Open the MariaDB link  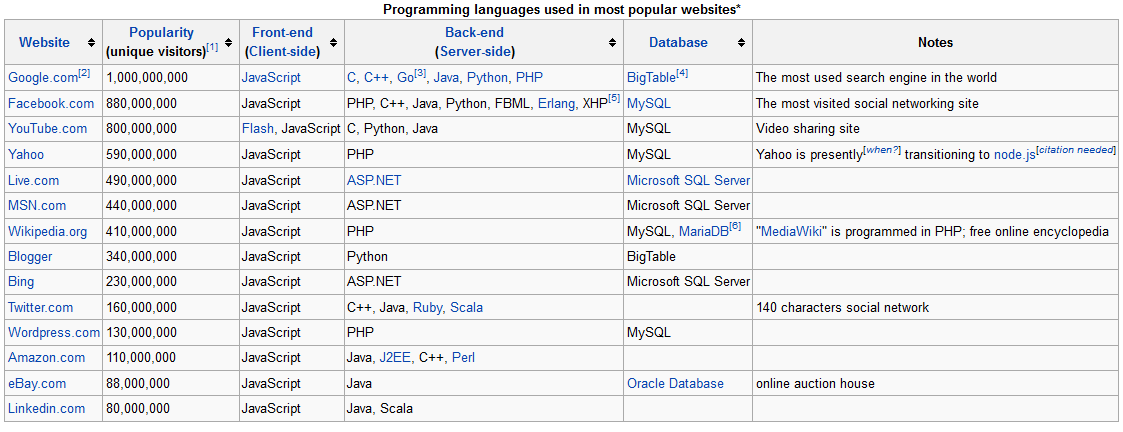click(704, 231)
